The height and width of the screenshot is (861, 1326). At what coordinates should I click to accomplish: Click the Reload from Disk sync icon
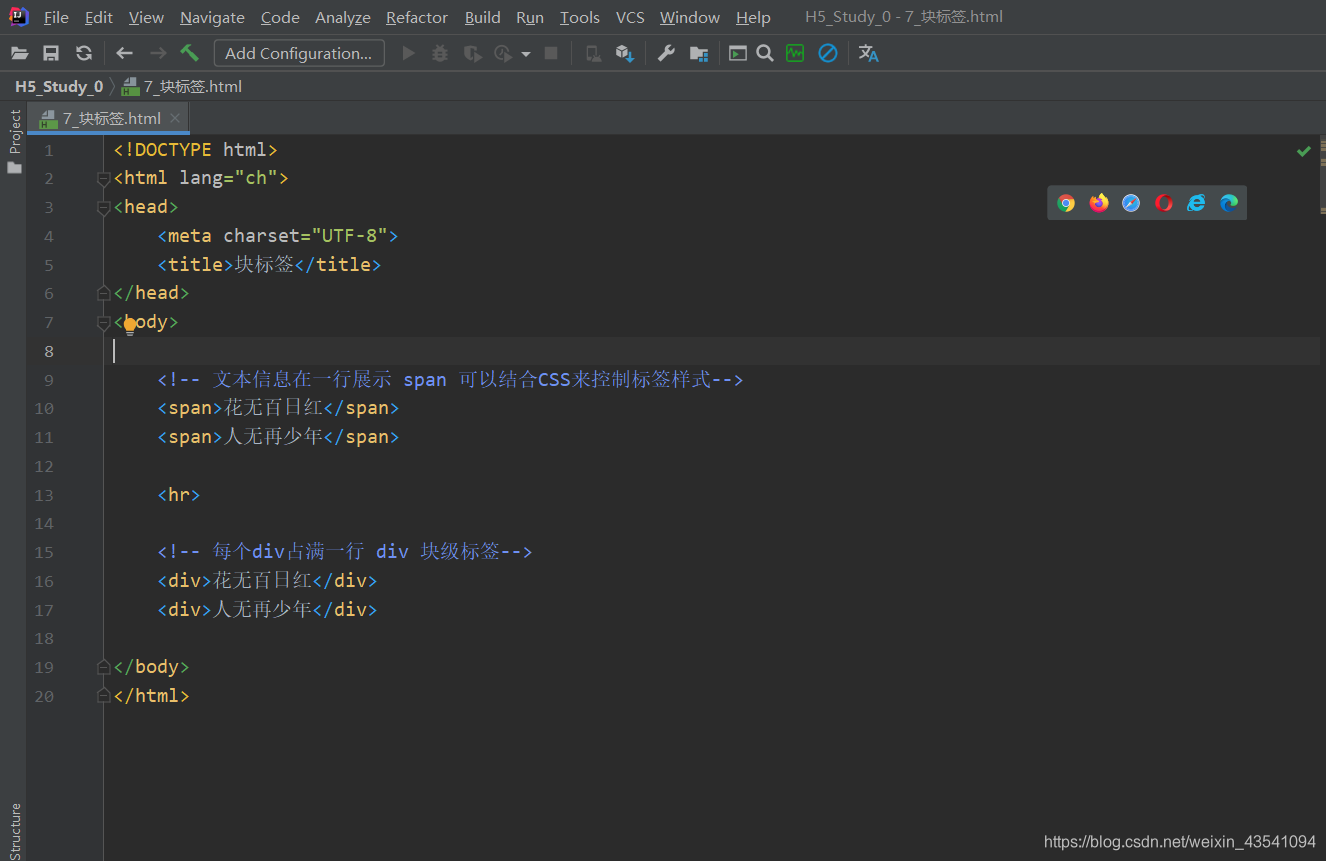pos(84,53)
